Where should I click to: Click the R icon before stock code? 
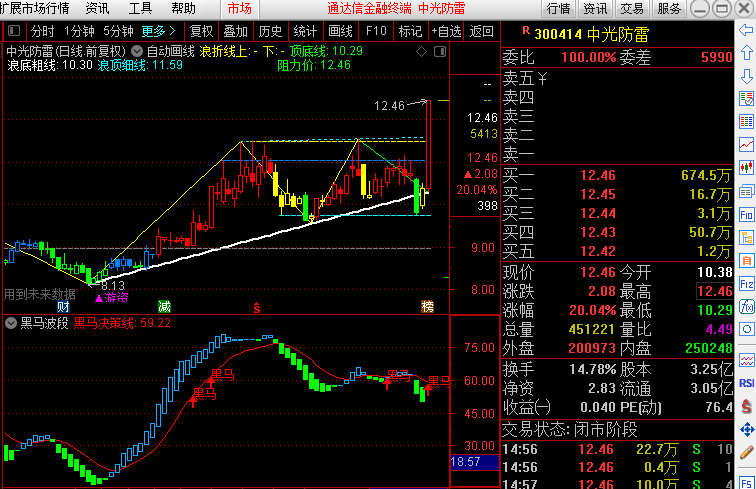click(526, 31)
